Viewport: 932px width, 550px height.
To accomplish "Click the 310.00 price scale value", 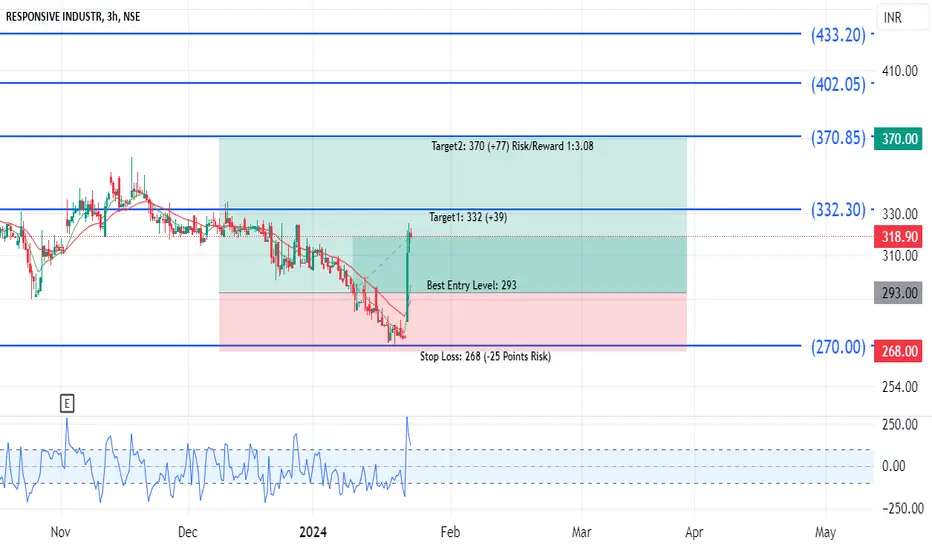I will 900,256.
